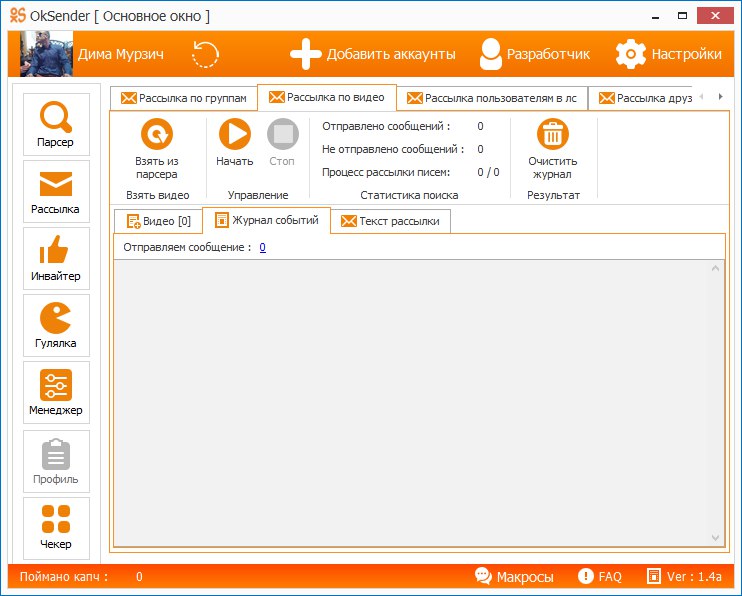Click the refresh arrow next to username

pyautogui.click(x=205, y=54)
